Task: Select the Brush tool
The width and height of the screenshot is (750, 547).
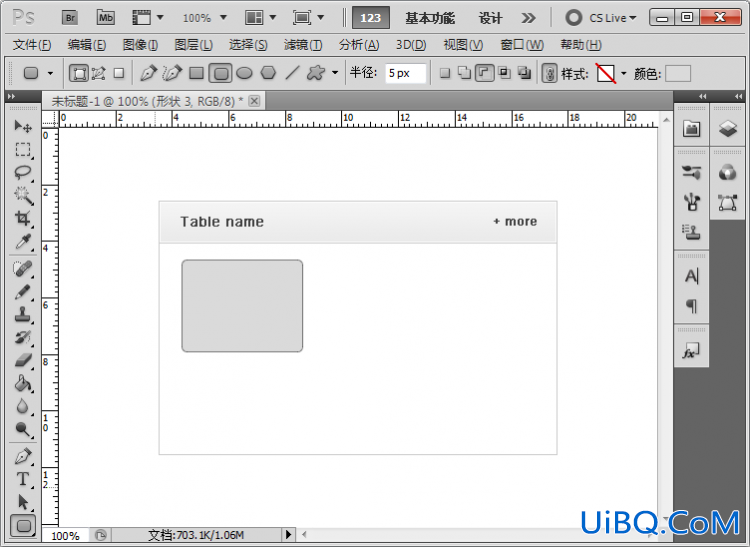Action: click(22, 292)
